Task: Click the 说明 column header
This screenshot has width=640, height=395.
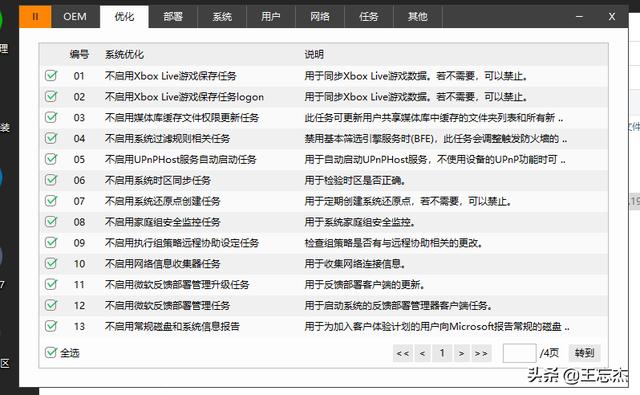Action: 314,54
